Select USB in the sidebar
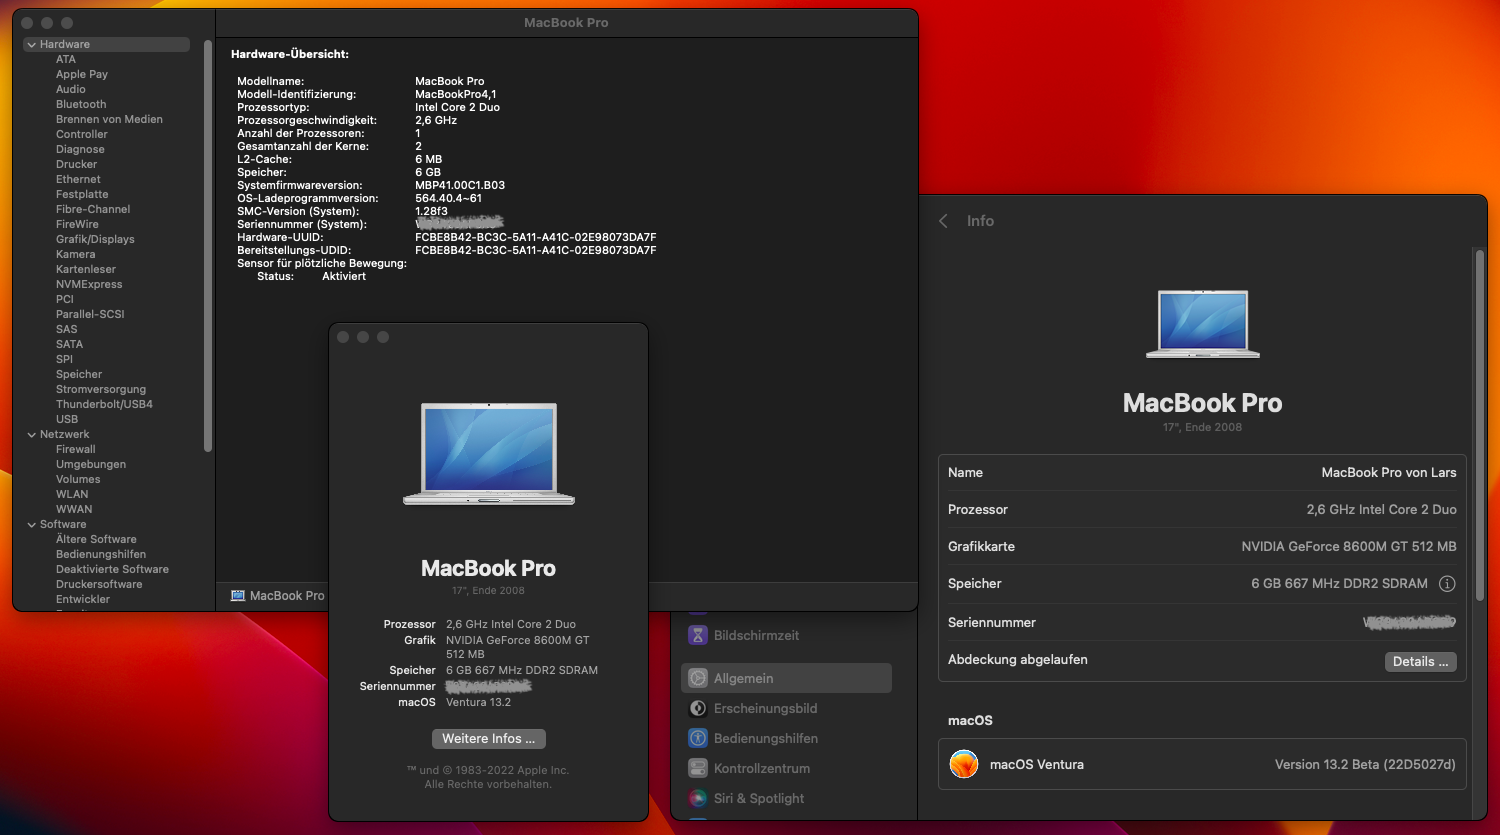Viewport: 1500px width, 835px height. [67, 419]
